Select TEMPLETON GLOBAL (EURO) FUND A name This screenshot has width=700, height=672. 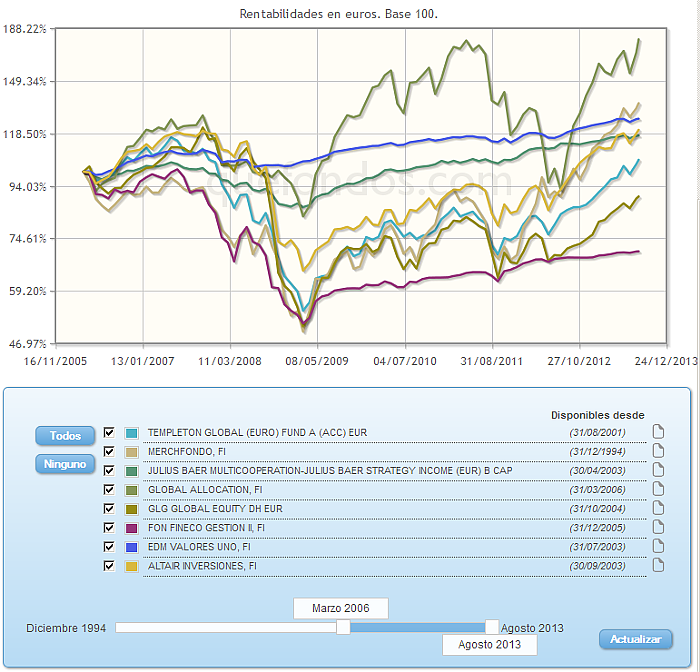point(257,433)
